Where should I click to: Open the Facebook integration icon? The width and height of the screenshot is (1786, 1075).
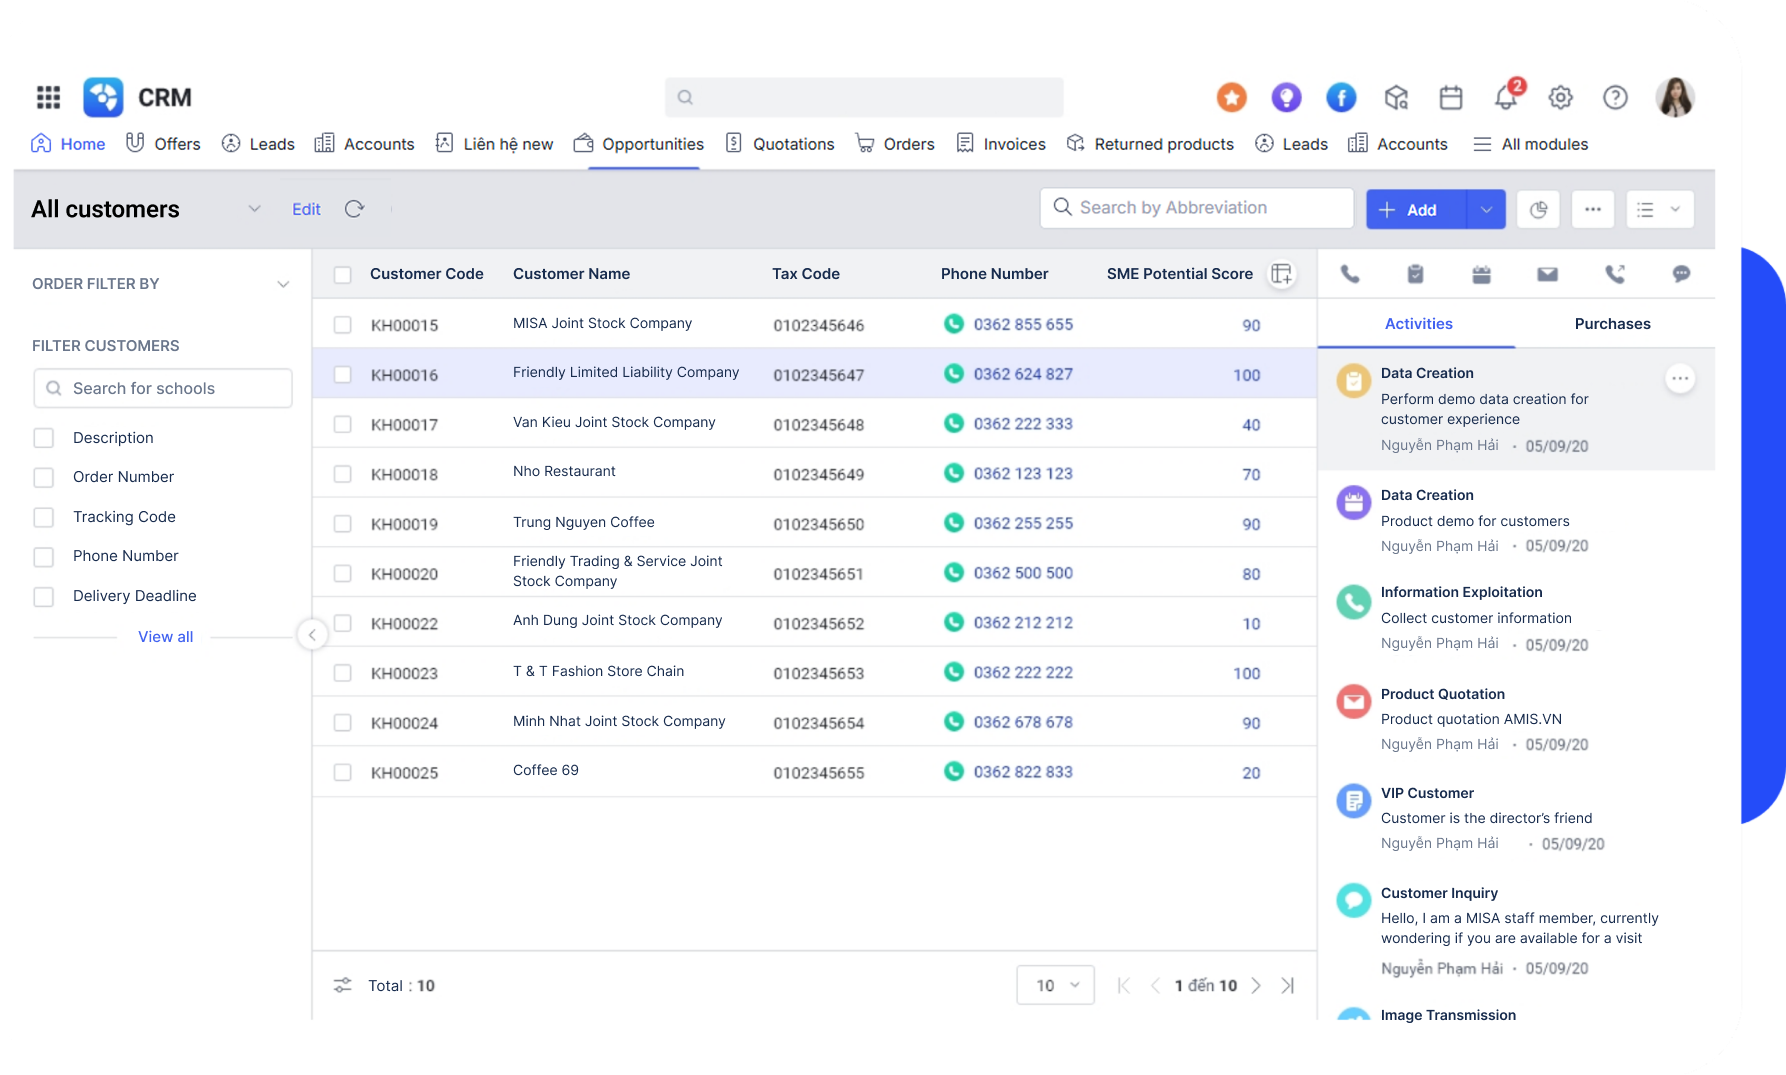pyautogui.click(x=1341, y=97)
